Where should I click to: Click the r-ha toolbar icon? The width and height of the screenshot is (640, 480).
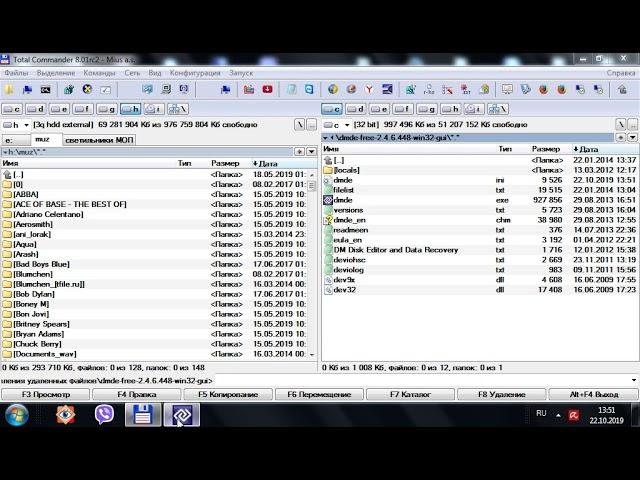pos(429,89)
